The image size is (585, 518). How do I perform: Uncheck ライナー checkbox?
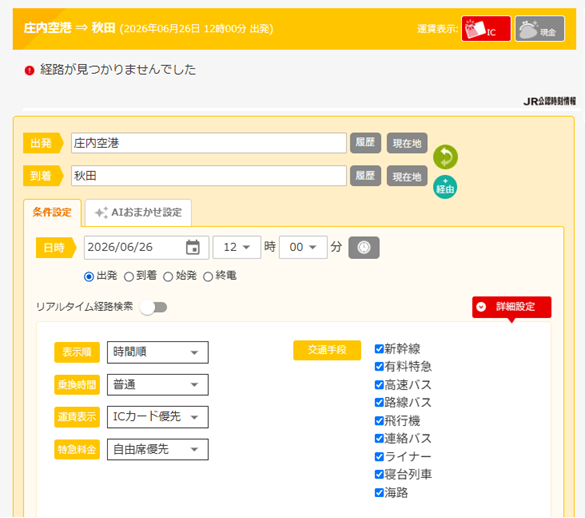click(x=379, y=456)
